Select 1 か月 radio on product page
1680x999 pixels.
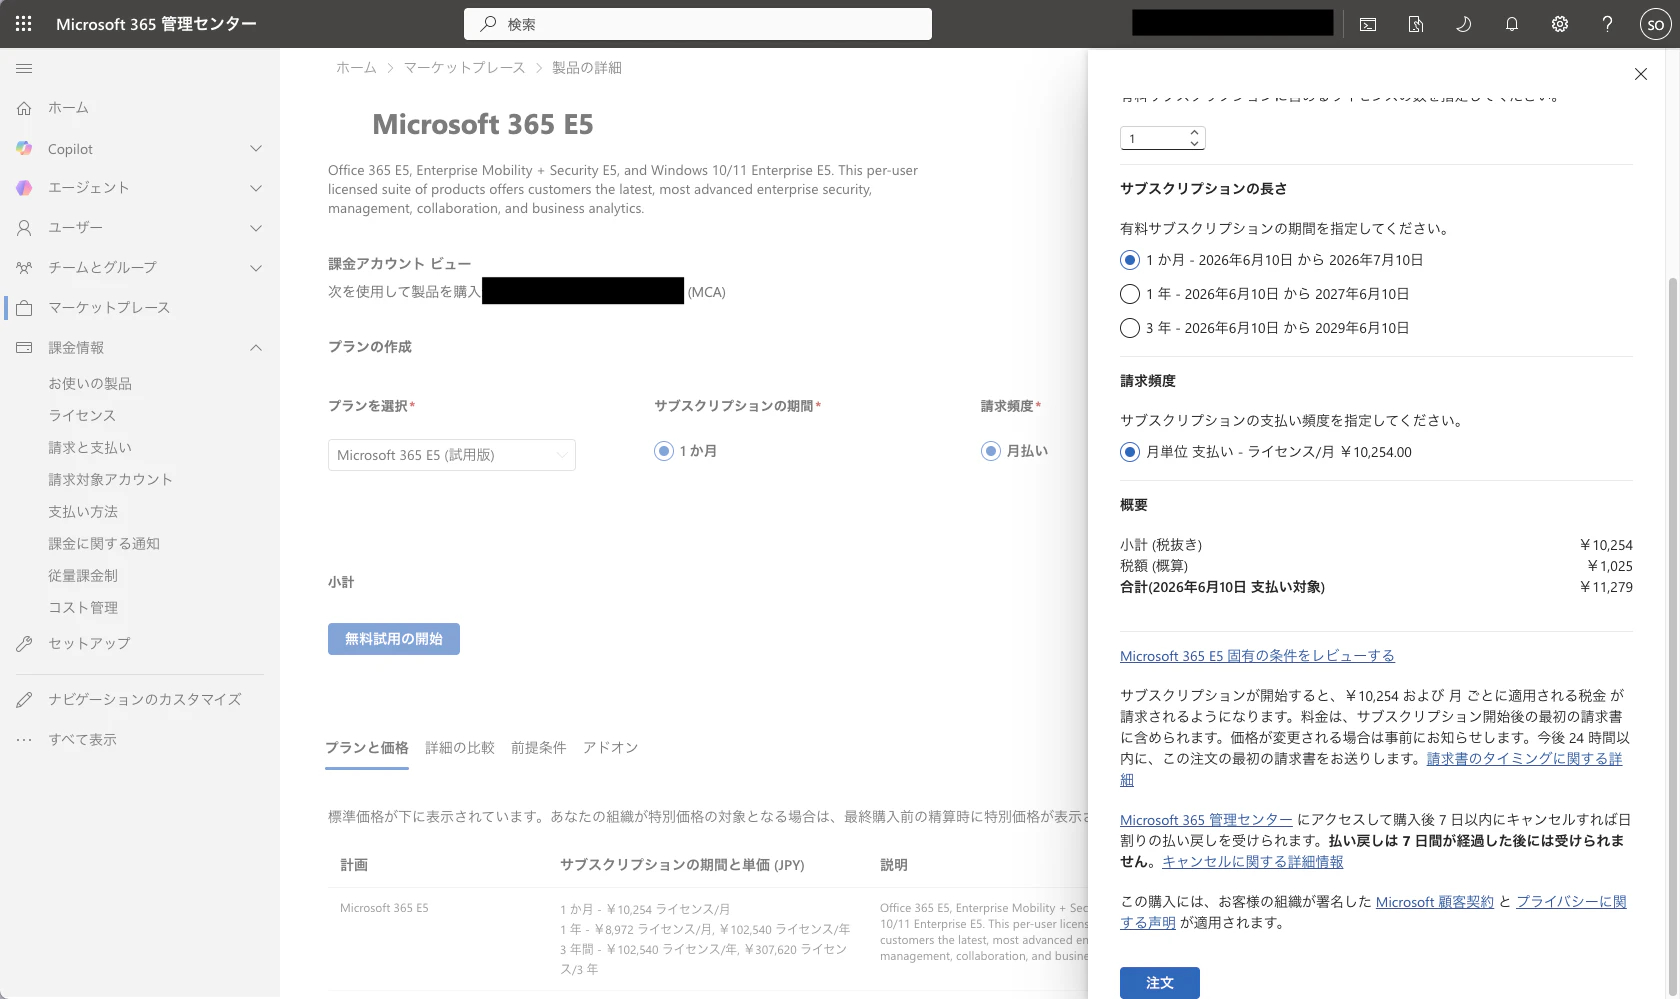[664, 451]
